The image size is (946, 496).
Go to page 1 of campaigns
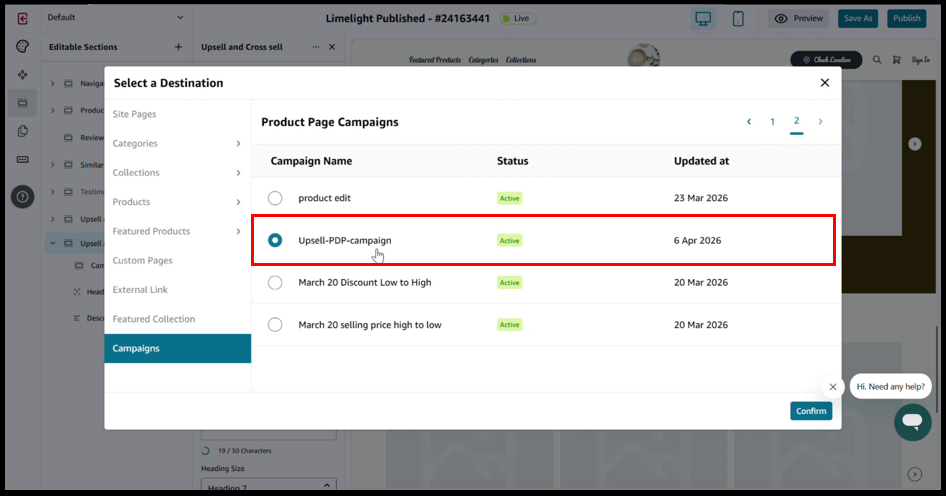coord(772,122)
